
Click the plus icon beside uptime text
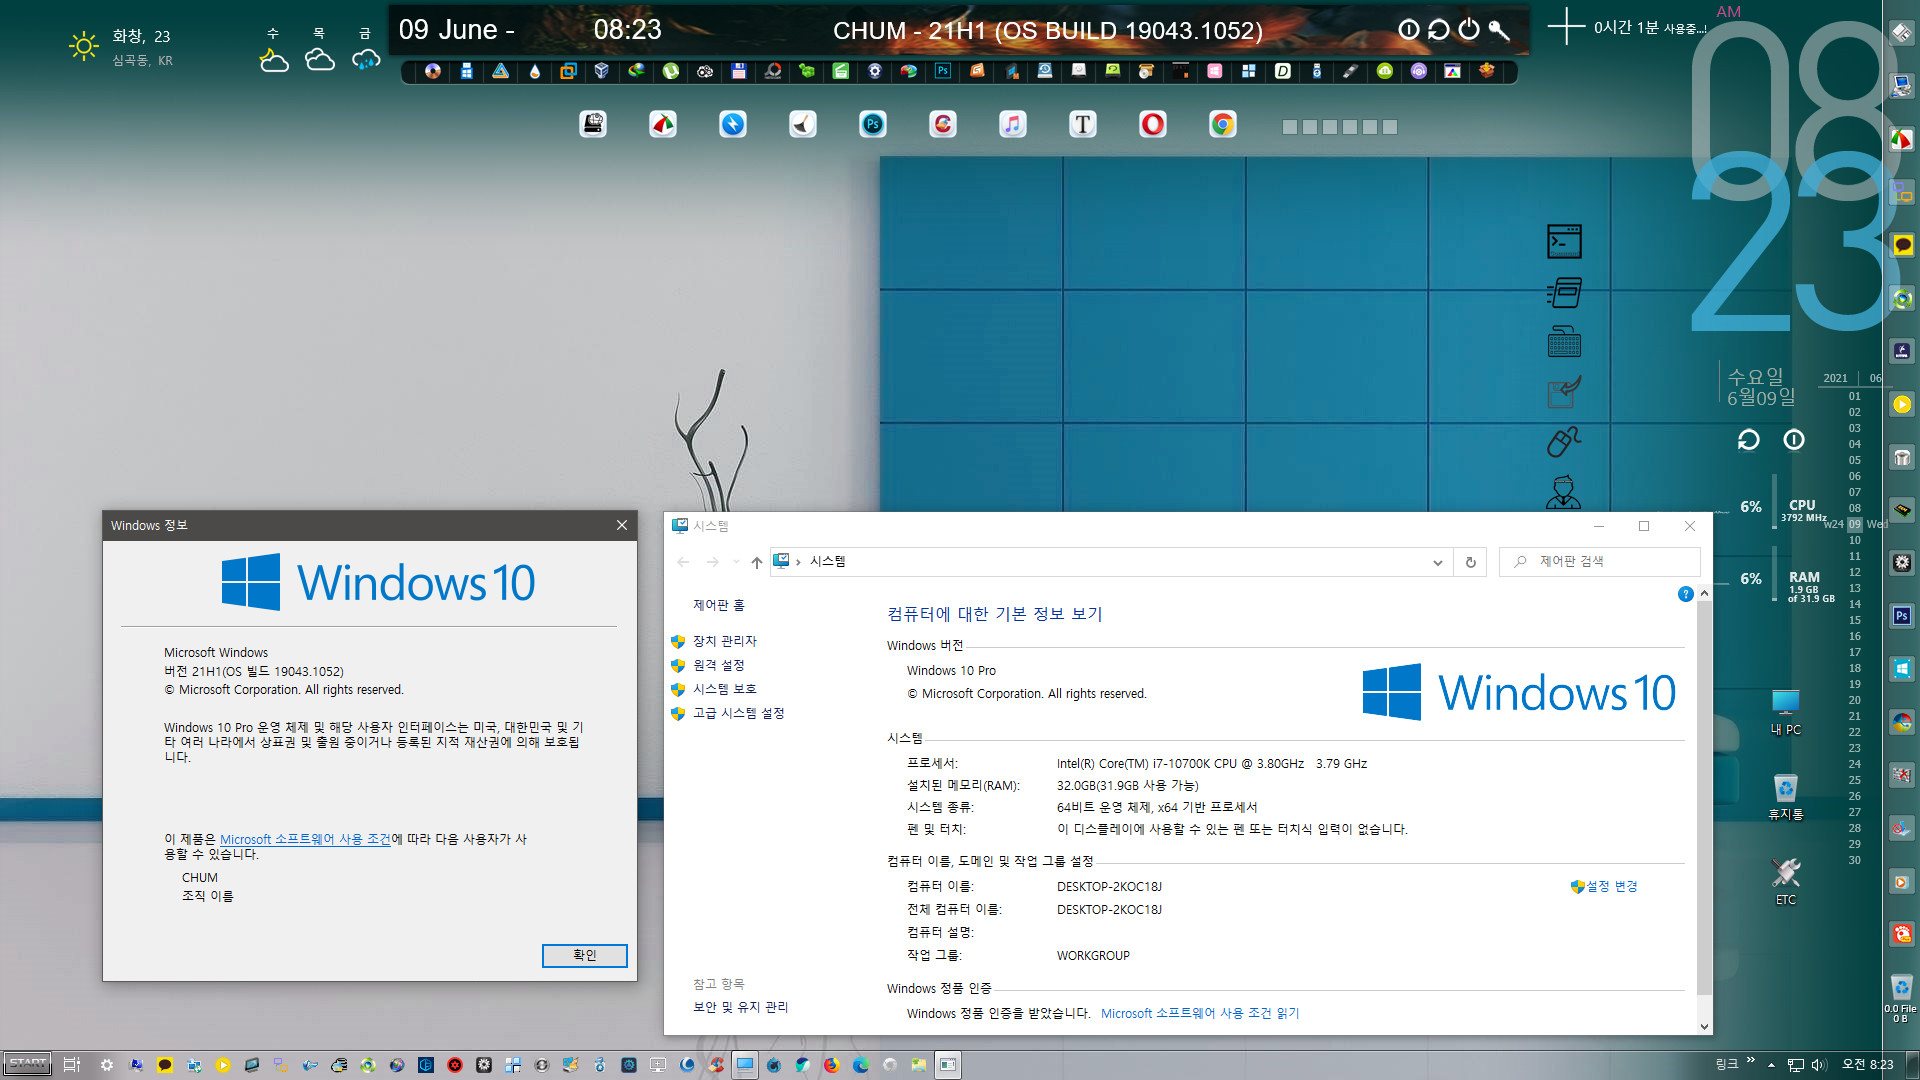(x=1566, y=27)
